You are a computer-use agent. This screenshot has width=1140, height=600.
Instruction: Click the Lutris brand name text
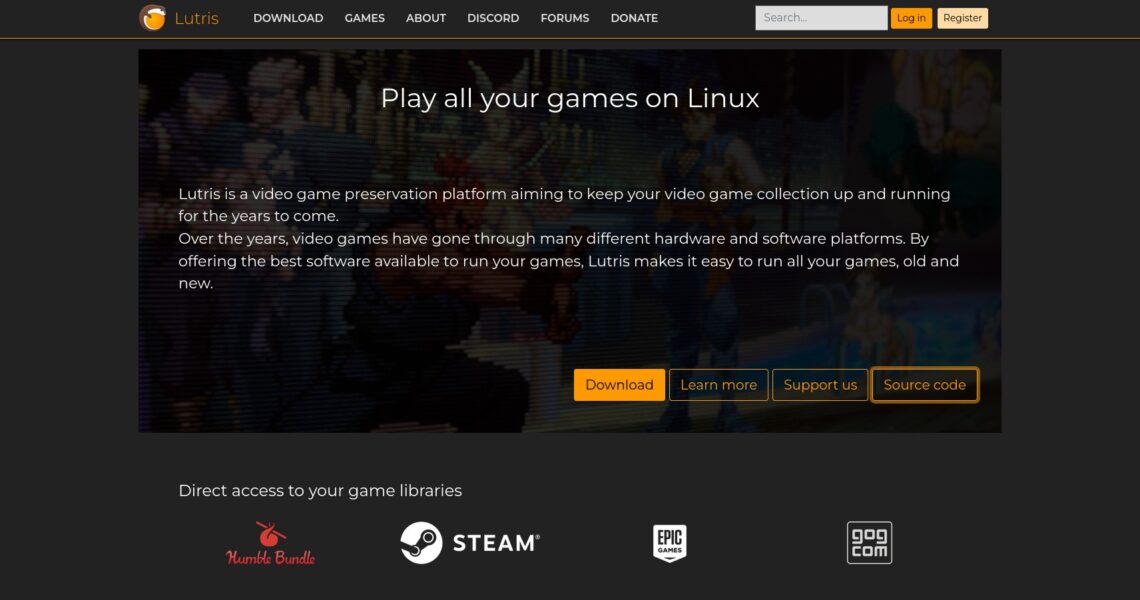pyautogui.click(x=196, y=18)
